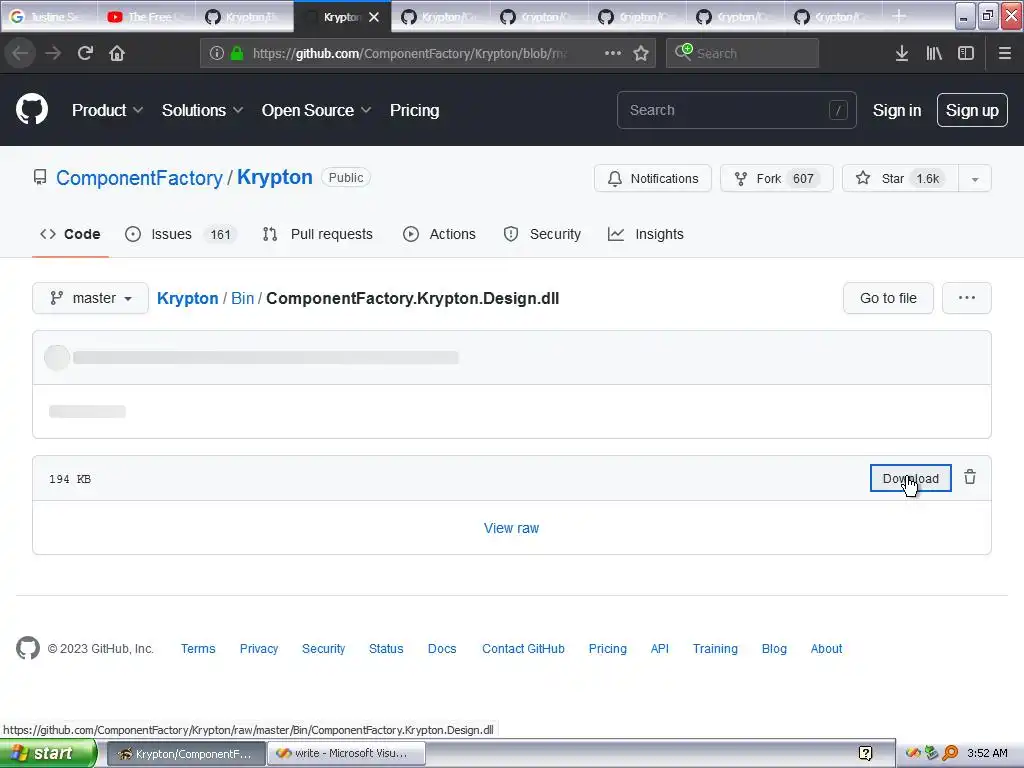Click the Go to file button
This screenshot has width=1024, height=768.
click(888, 298)
